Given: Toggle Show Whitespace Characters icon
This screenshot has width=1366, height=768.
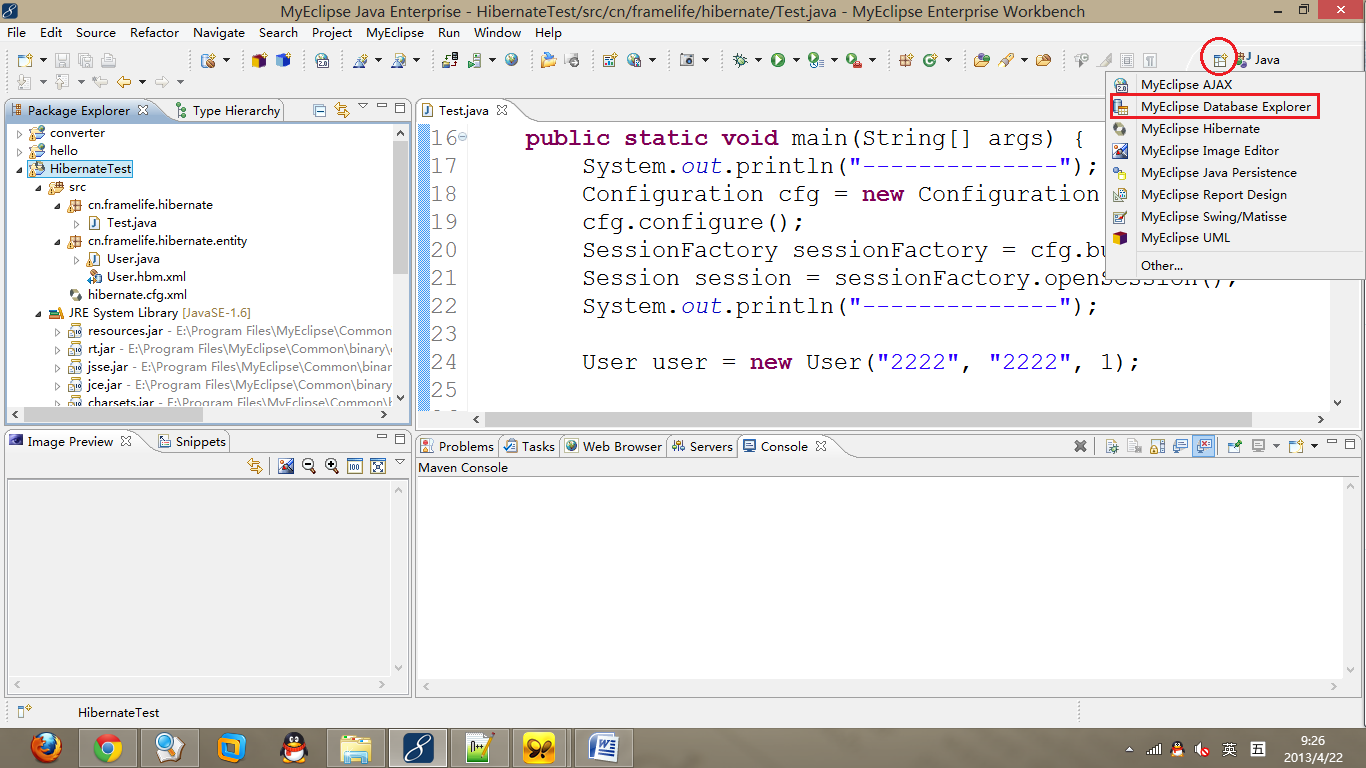Looking at the screenshot, I should pos(1150,60).
